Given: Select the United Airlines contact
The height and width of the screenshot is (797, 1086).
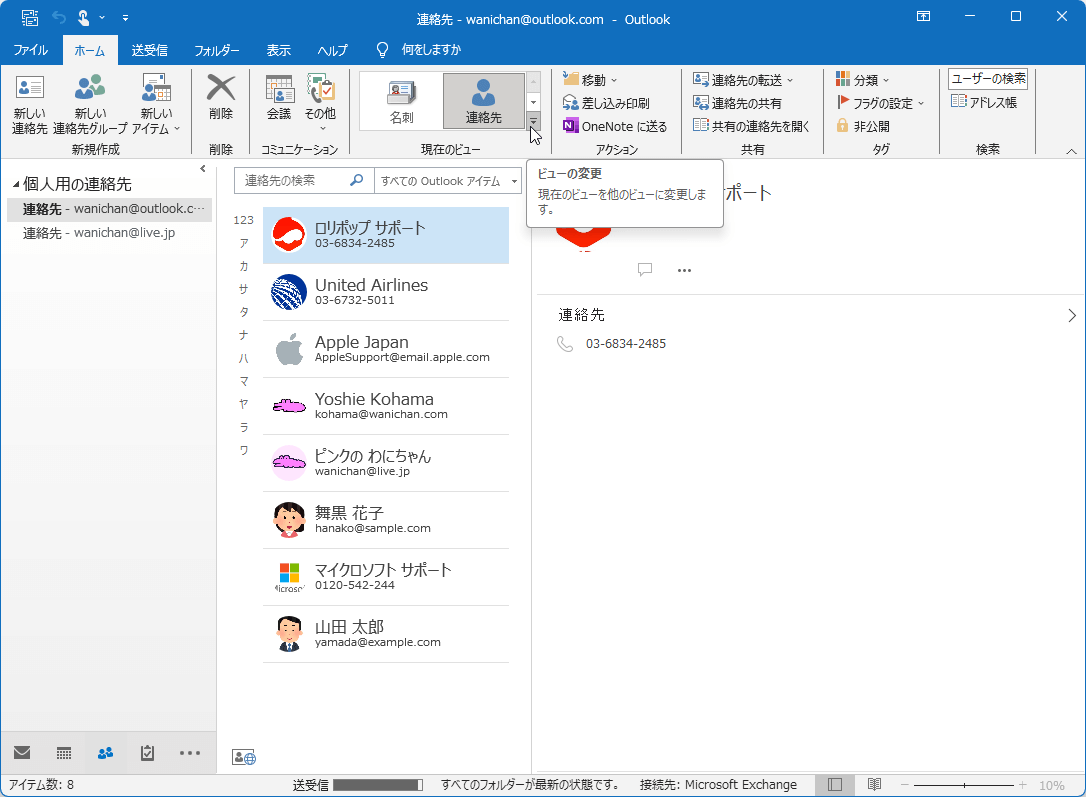Looking at the screenshot, I should tap(386, 292).
